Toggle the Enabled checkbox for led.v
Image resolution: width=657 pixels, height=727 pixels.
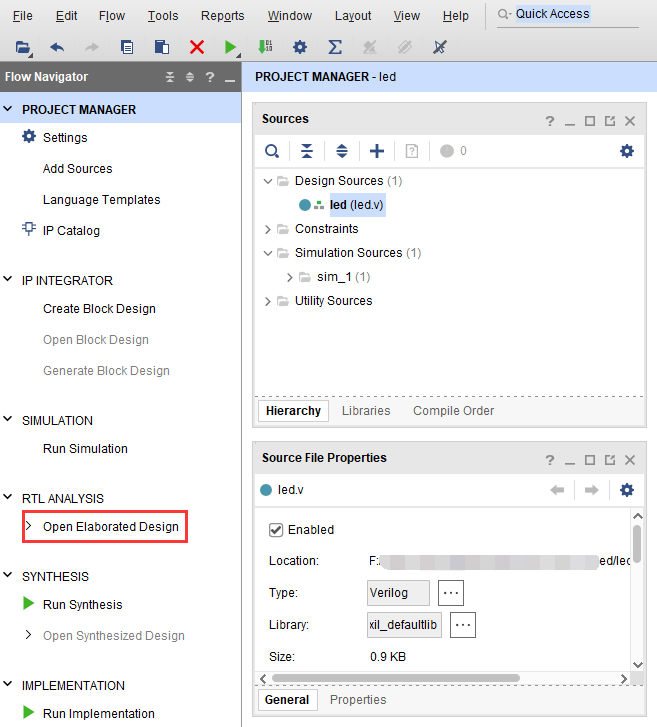[276, 530]
